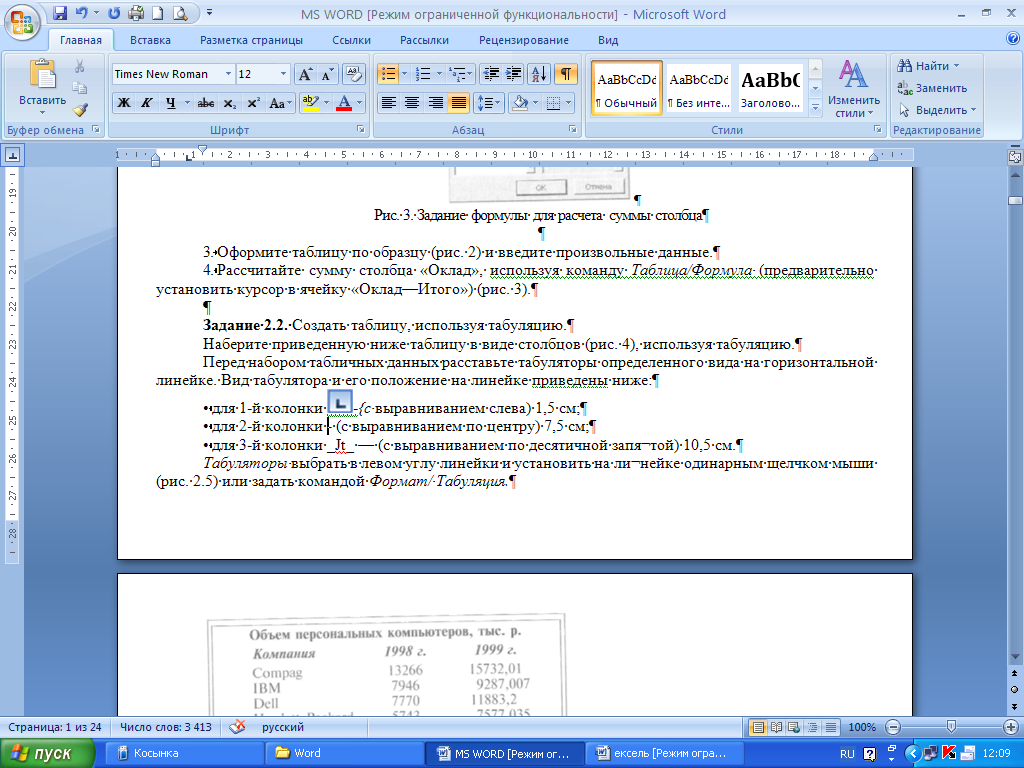Create new document from quick access toolbar
Viewport: 1024px width, 768px height.
157,13
